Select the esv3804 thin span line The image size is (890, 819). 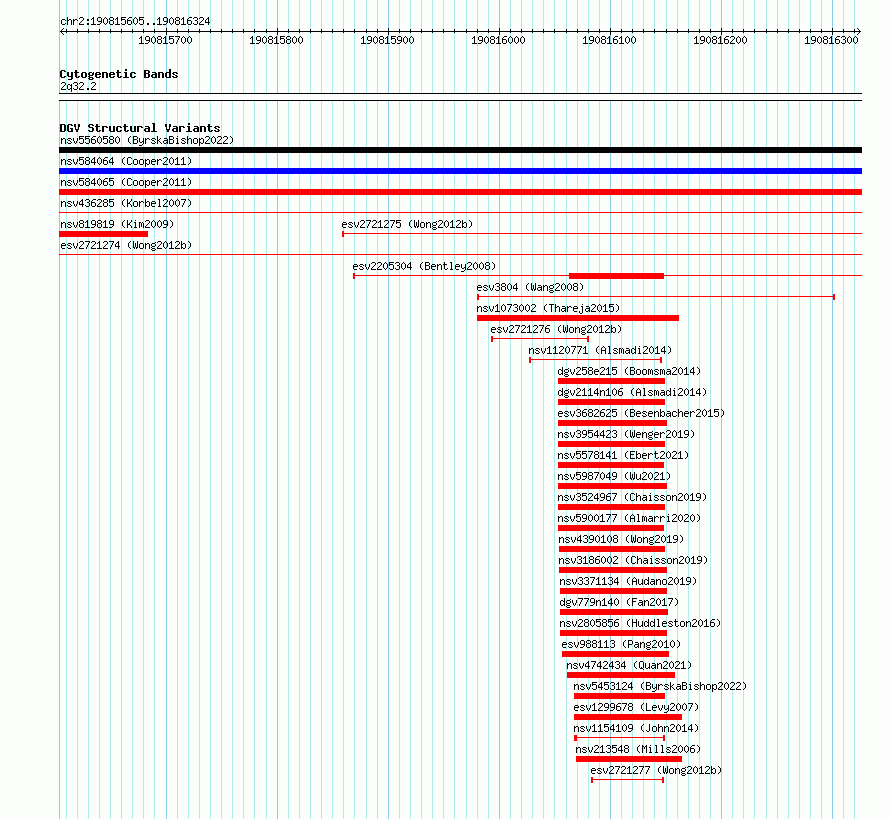pyautogui.click(x=656, y=297)
